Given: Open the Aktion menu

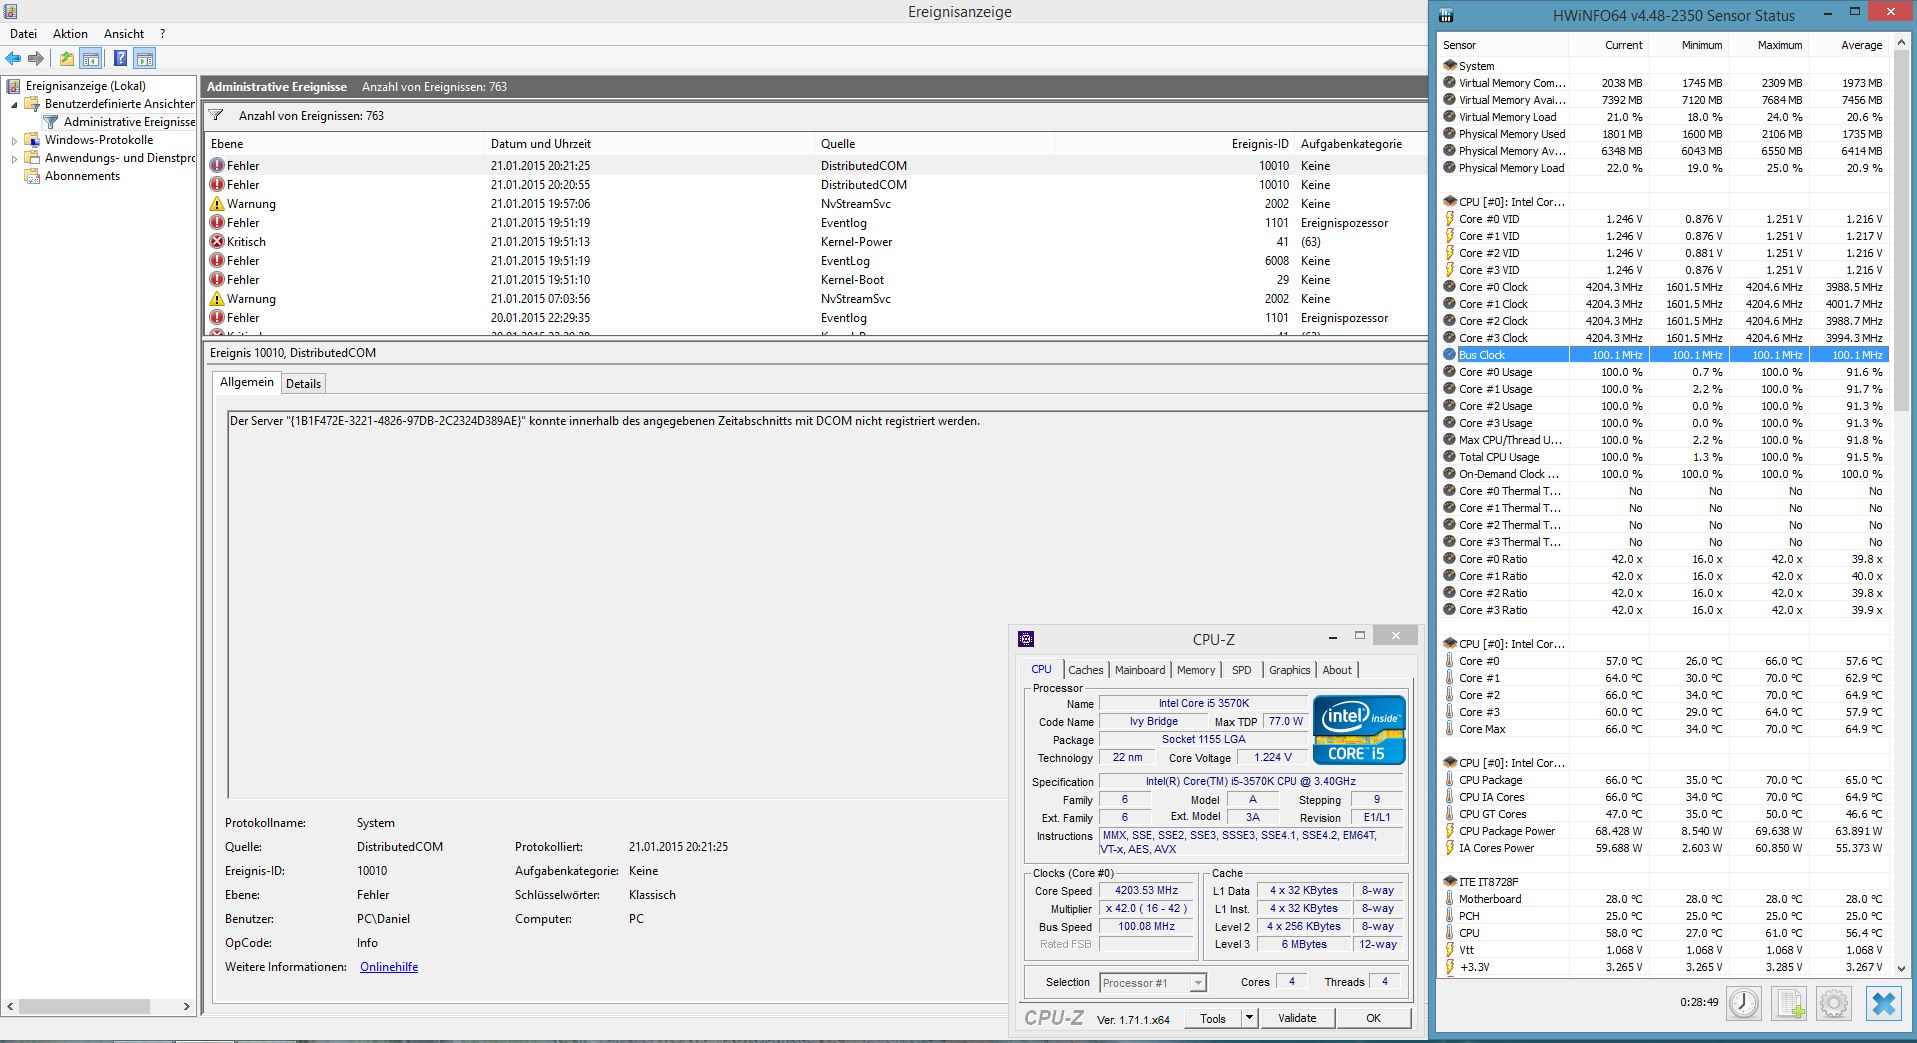Looking at the screenshot, I should click(70, 34).
